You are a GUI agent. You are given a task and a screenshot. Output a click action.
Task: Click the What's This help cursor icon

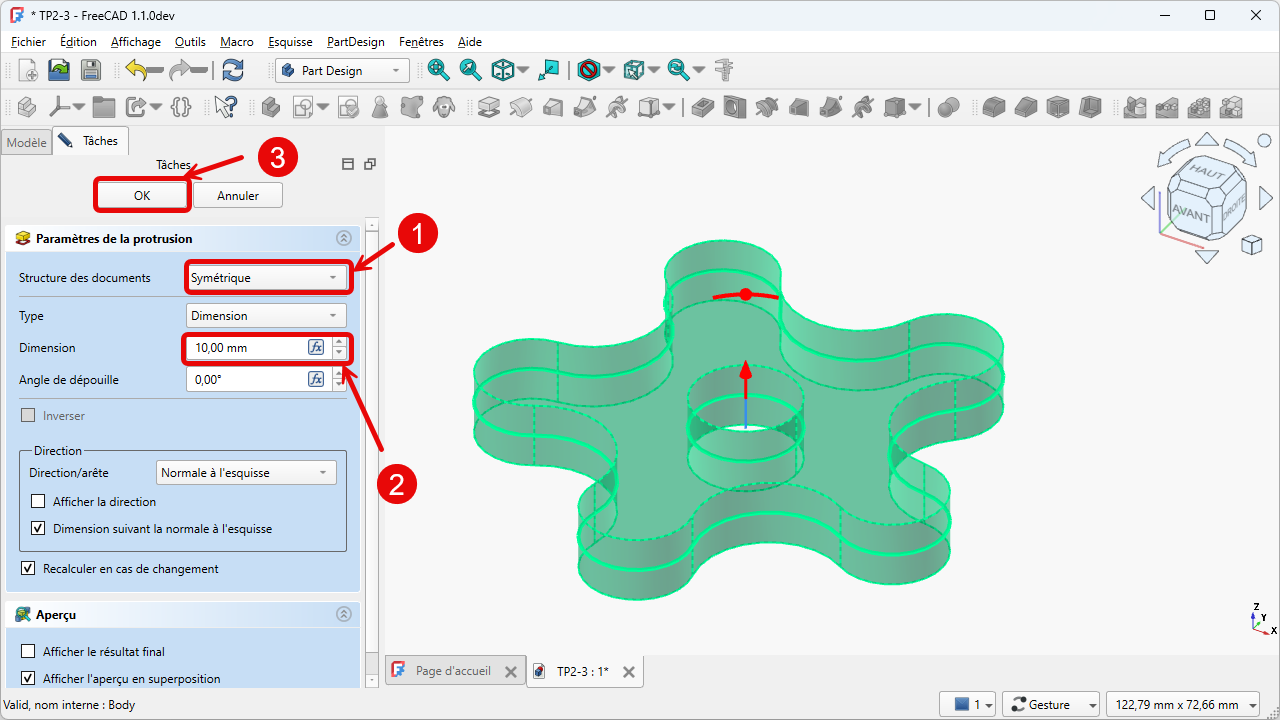pyautogui.click(x=226, y=106)
